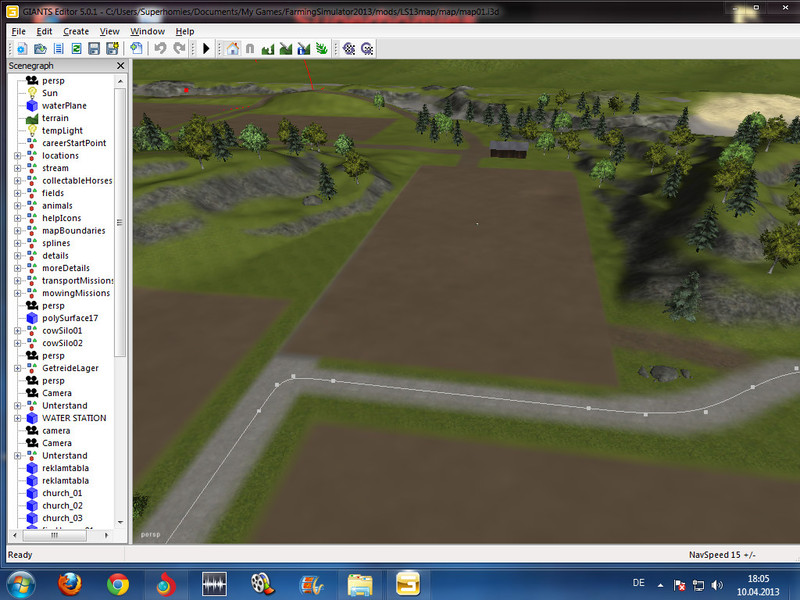This screenshot has height=600, width=800.
Task: Click the Open file toolbar icon
Action: pos(40,48)
